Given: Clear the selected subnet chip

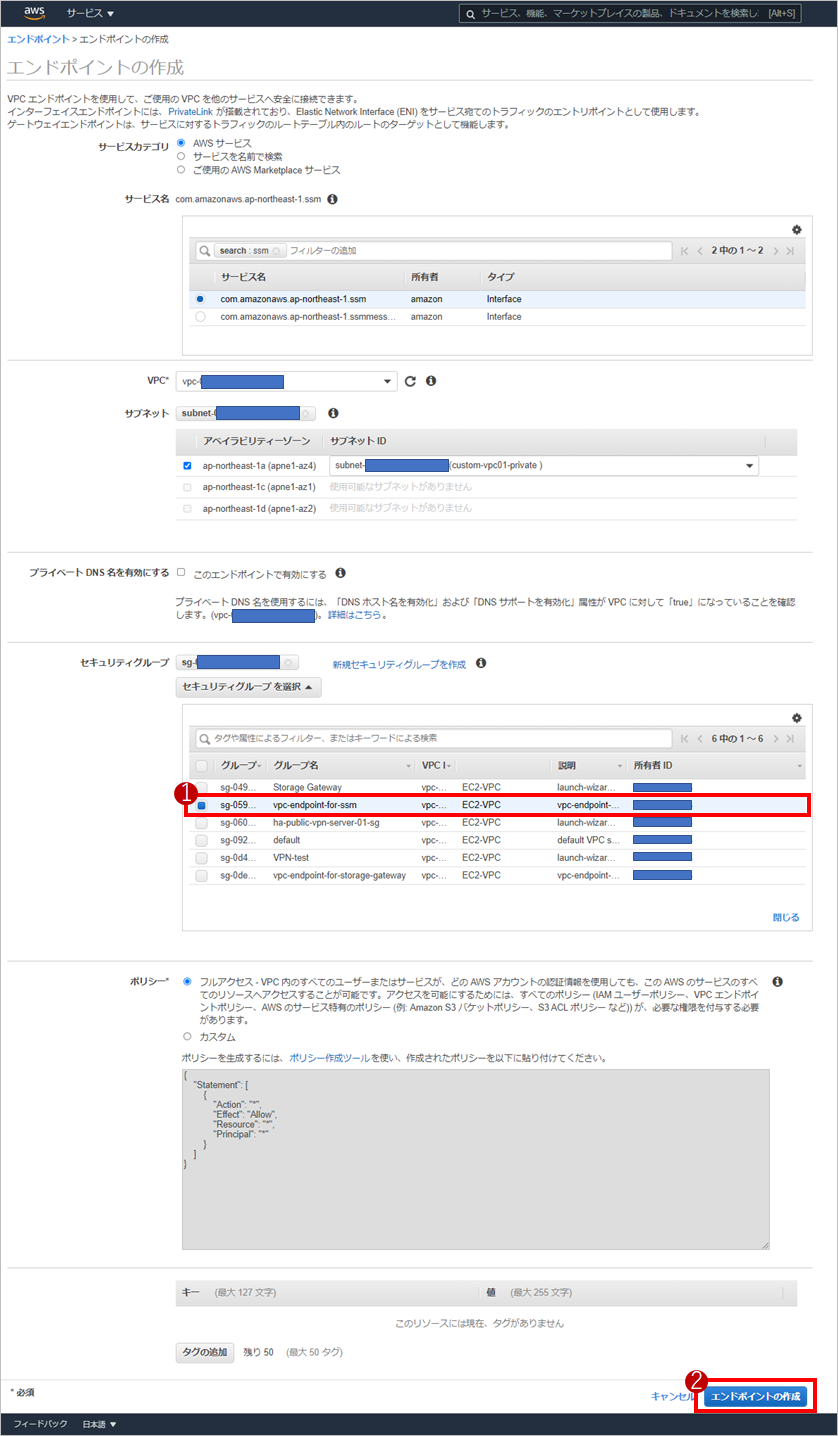Looking at the screenshot, I should pos(307,413).
